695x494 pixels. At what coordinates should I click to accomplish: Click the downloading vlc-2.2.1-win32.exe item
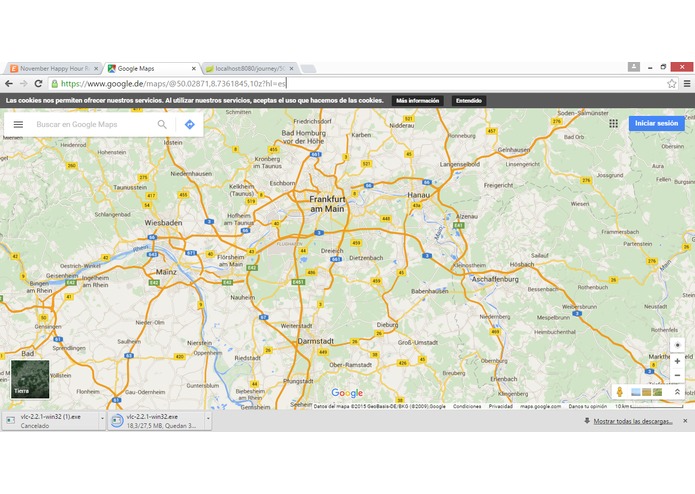[x=156, y=421]
